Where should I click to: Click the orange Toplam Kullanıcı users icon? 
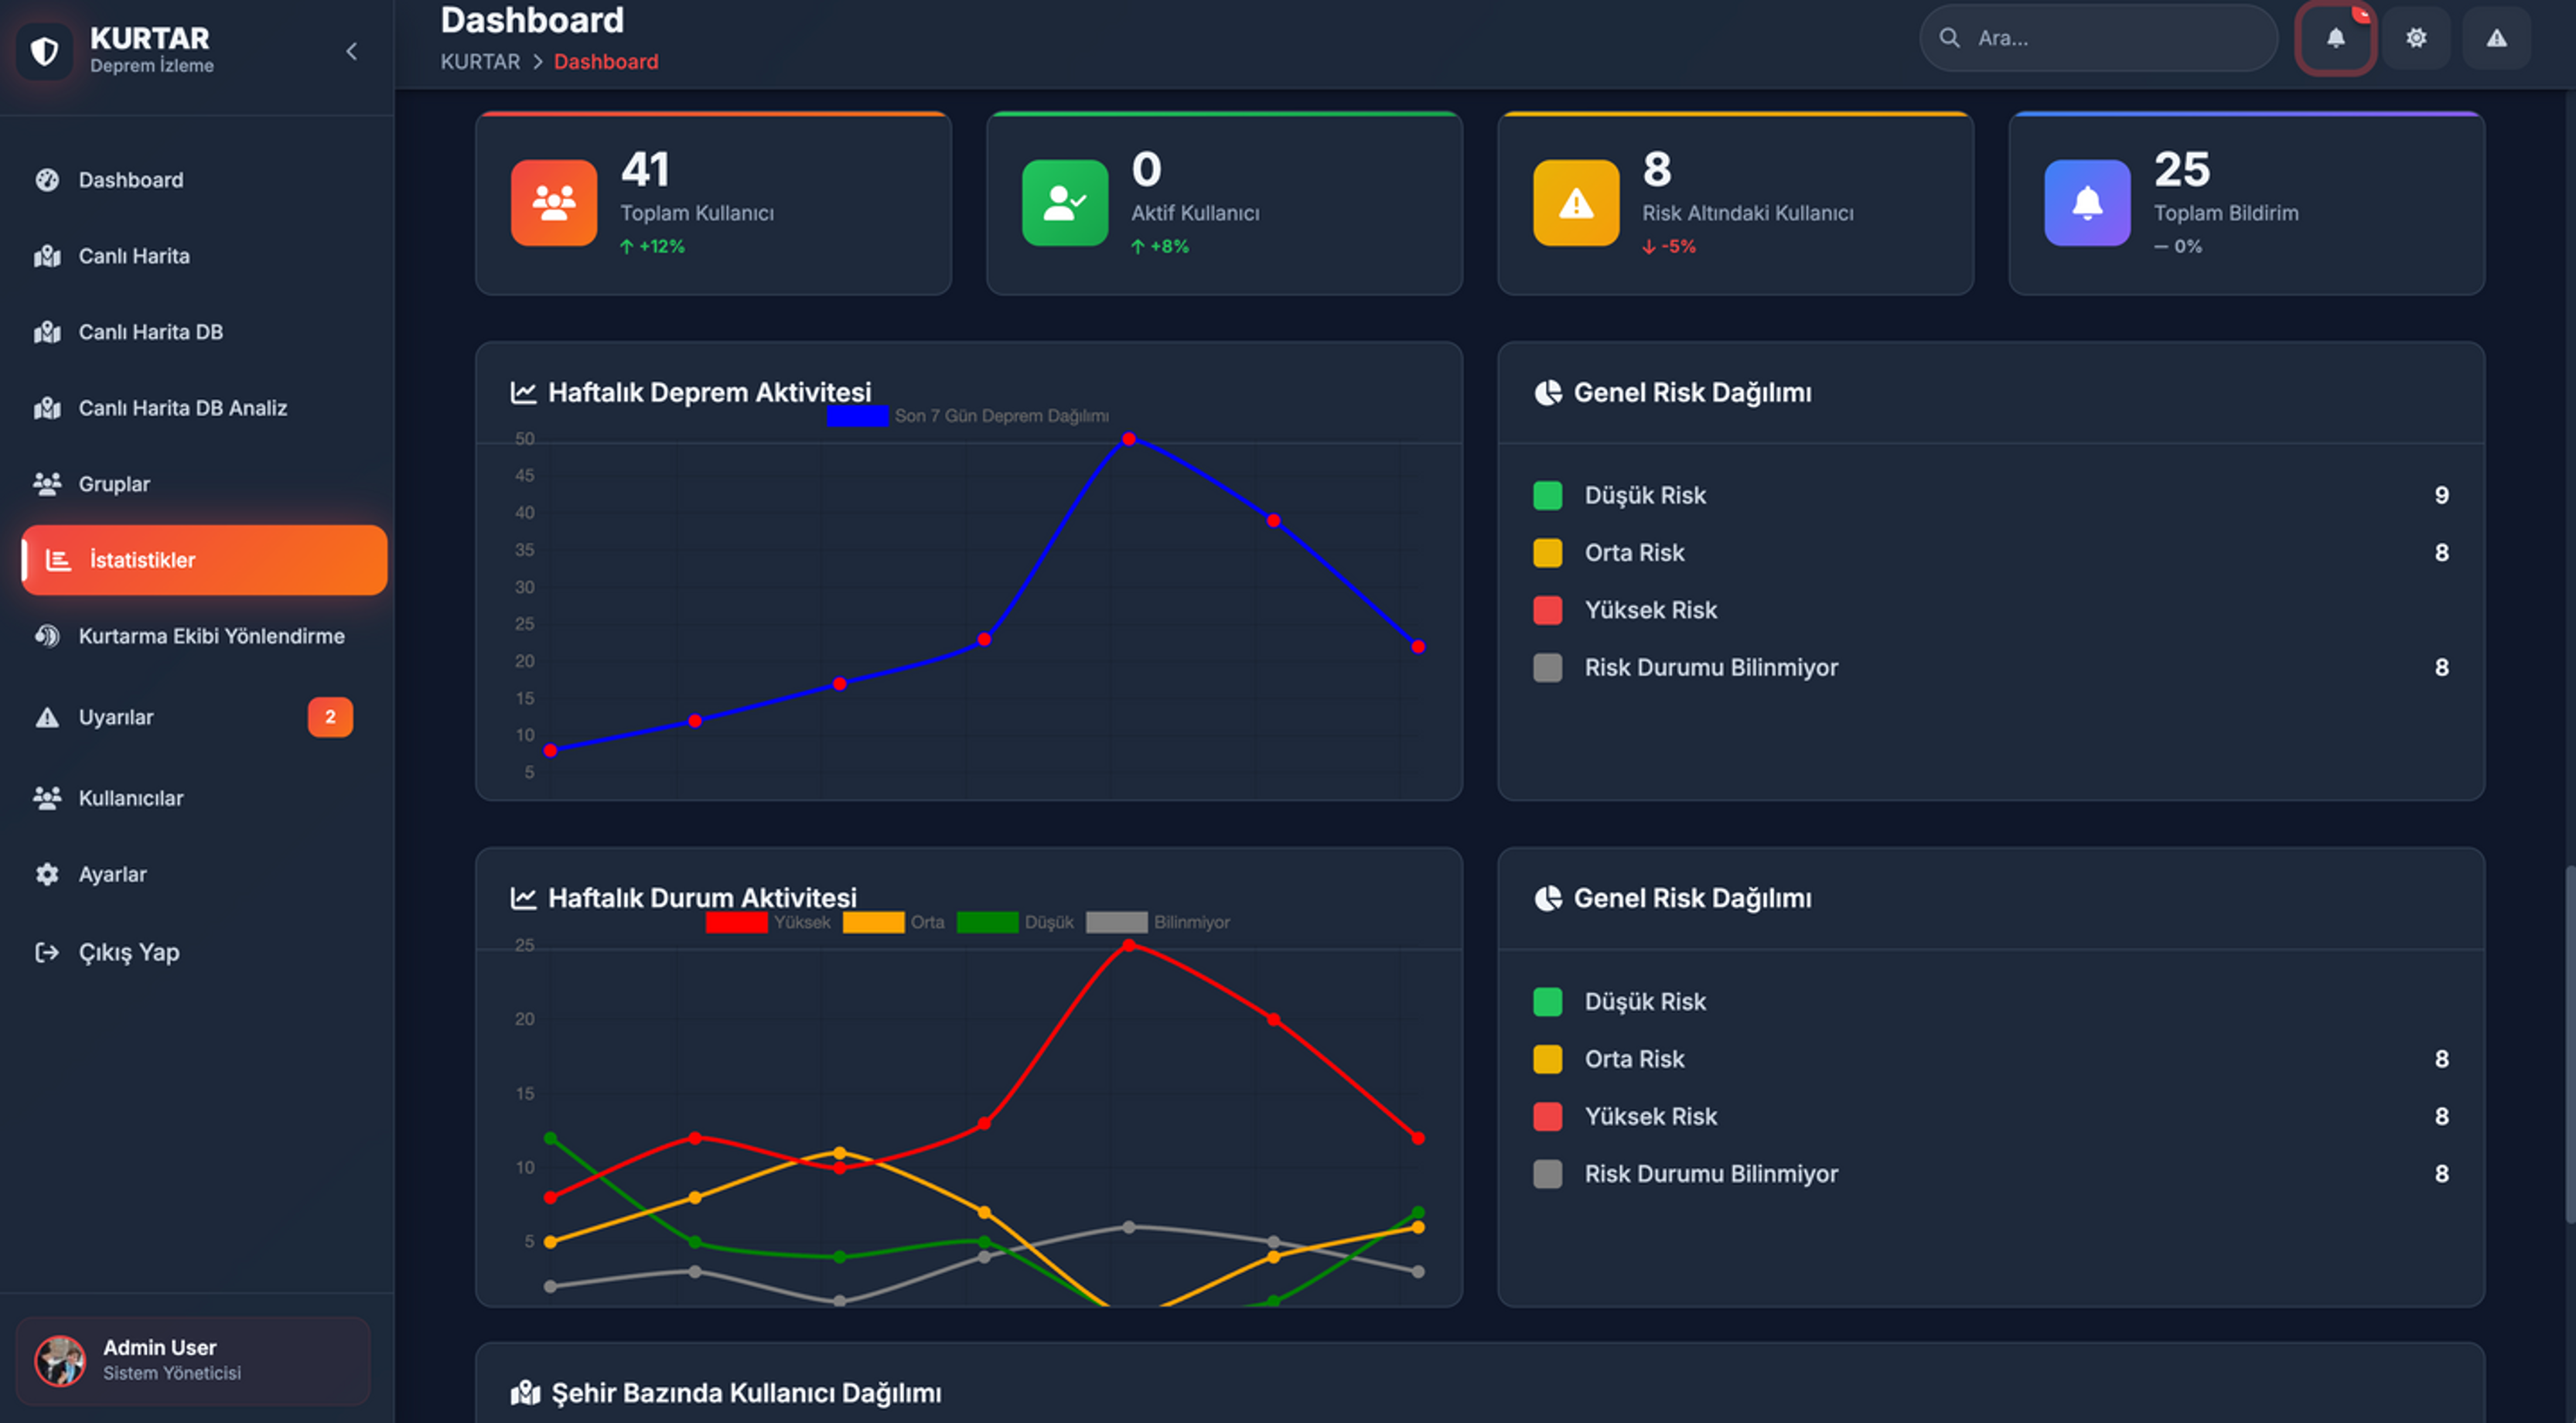[x=553, y=203]
